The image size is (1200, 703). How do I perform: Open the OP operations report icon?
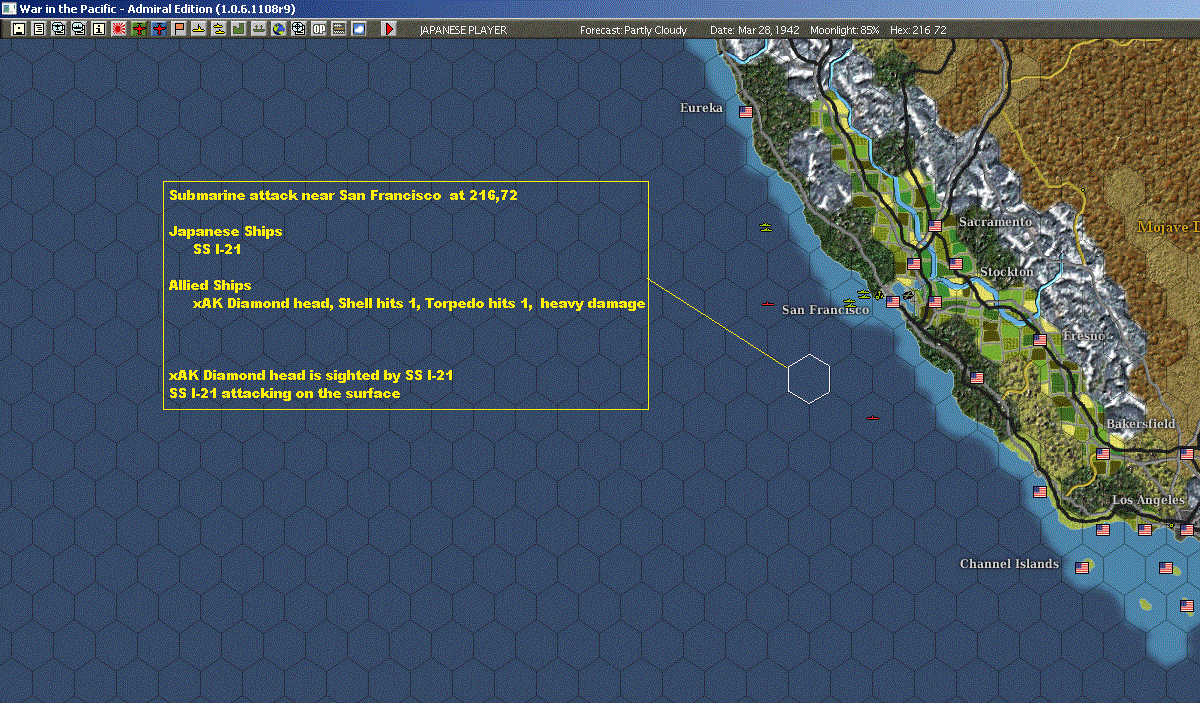point(319,29)
